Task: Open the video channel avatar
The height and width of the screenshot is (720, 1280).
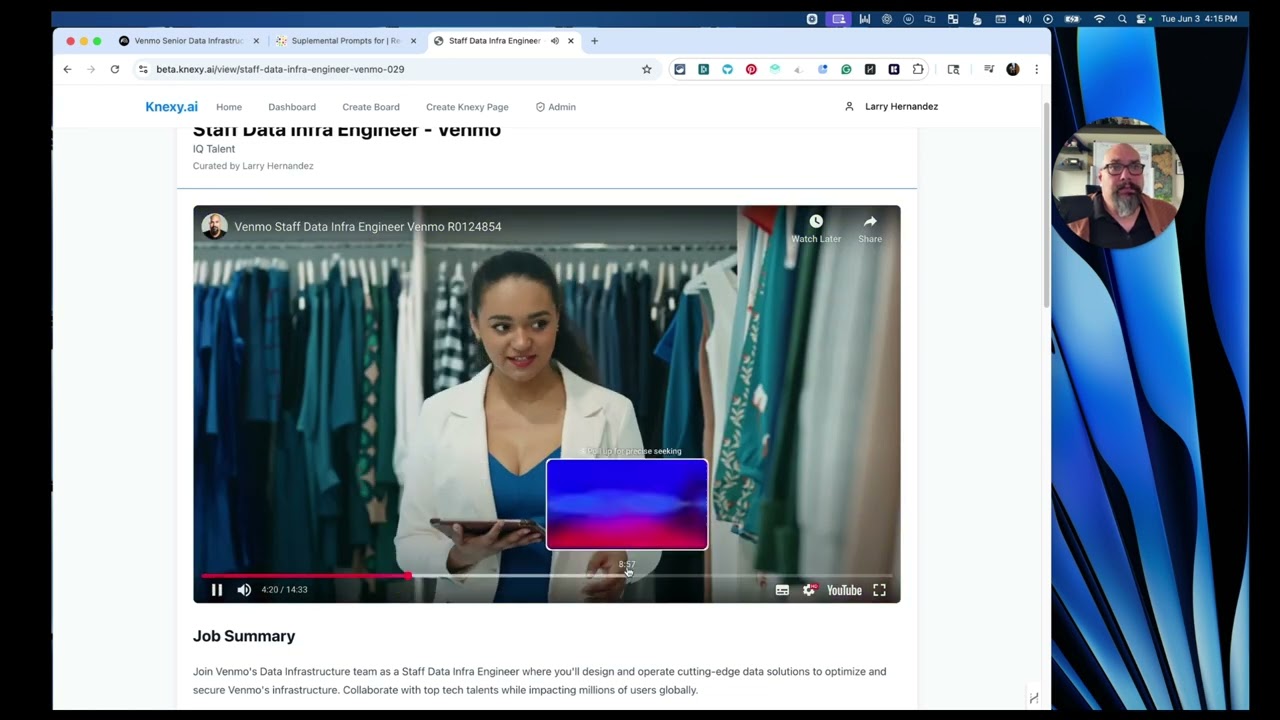Action: coord(214,226)
